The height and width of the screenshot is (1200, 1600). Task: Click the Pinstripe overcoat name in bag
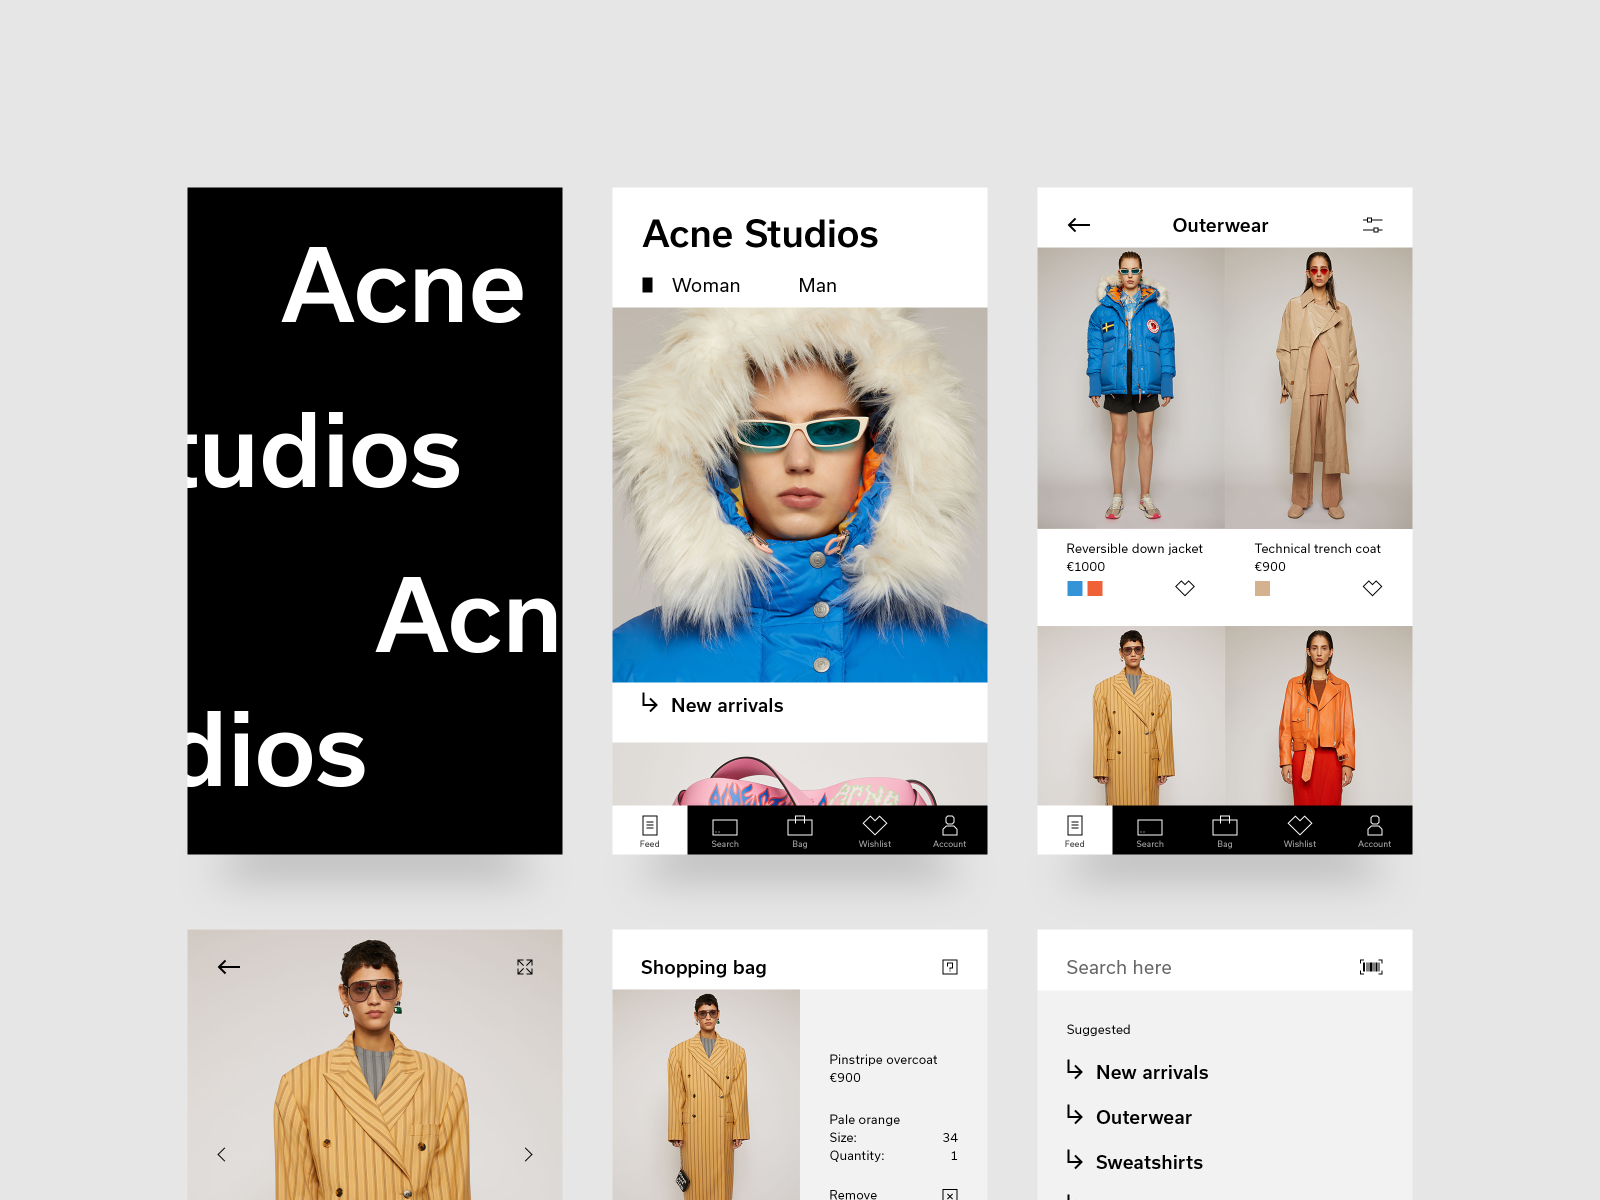coord(883,1060)
